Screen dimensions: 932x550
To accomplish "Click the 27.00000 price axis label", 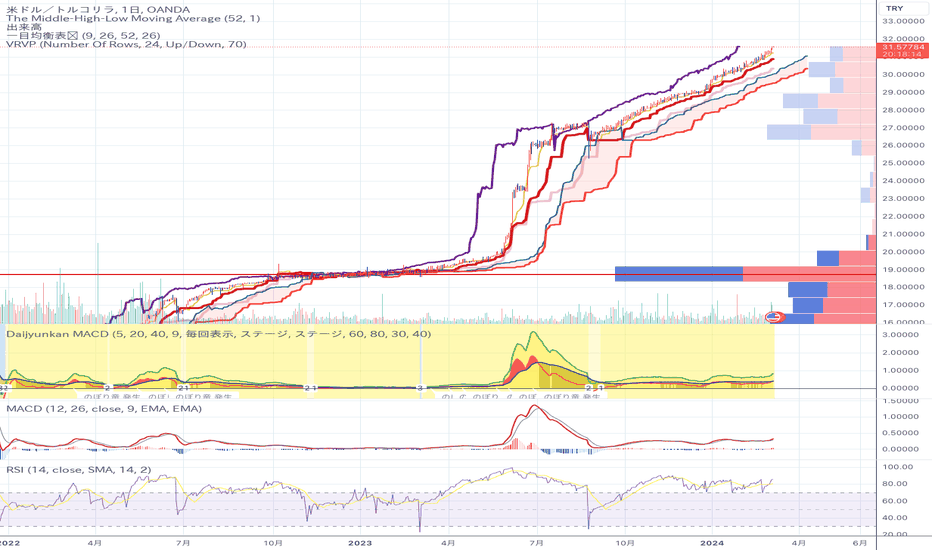I will (903, 128).
